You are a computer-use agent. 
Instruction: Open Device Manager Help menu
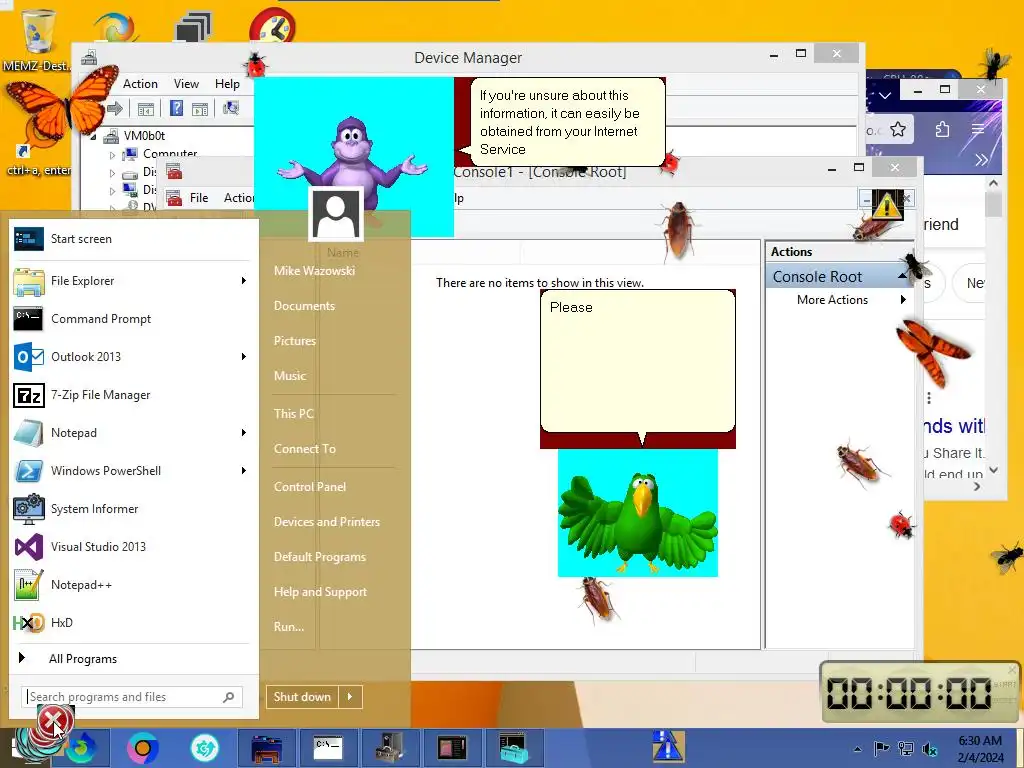(x=227, y=84)
